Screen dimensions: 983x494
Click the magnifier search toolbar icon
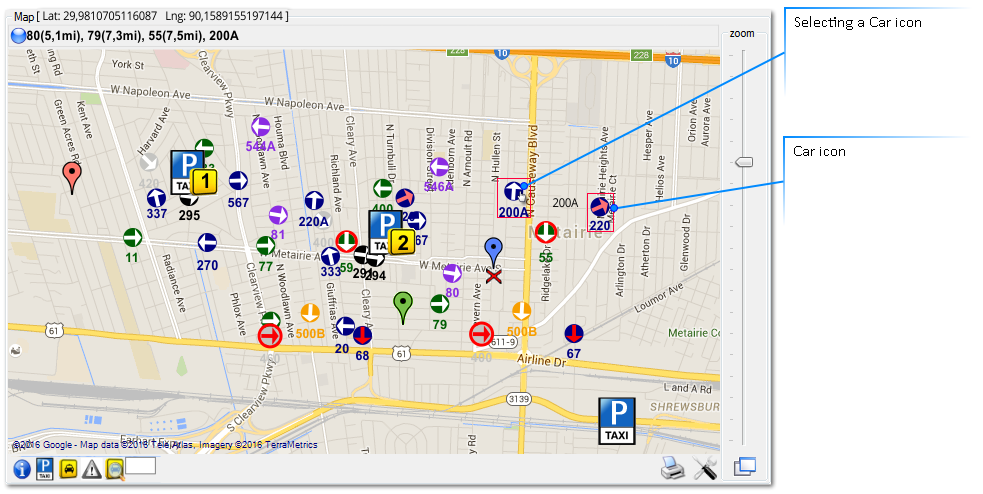115,470
